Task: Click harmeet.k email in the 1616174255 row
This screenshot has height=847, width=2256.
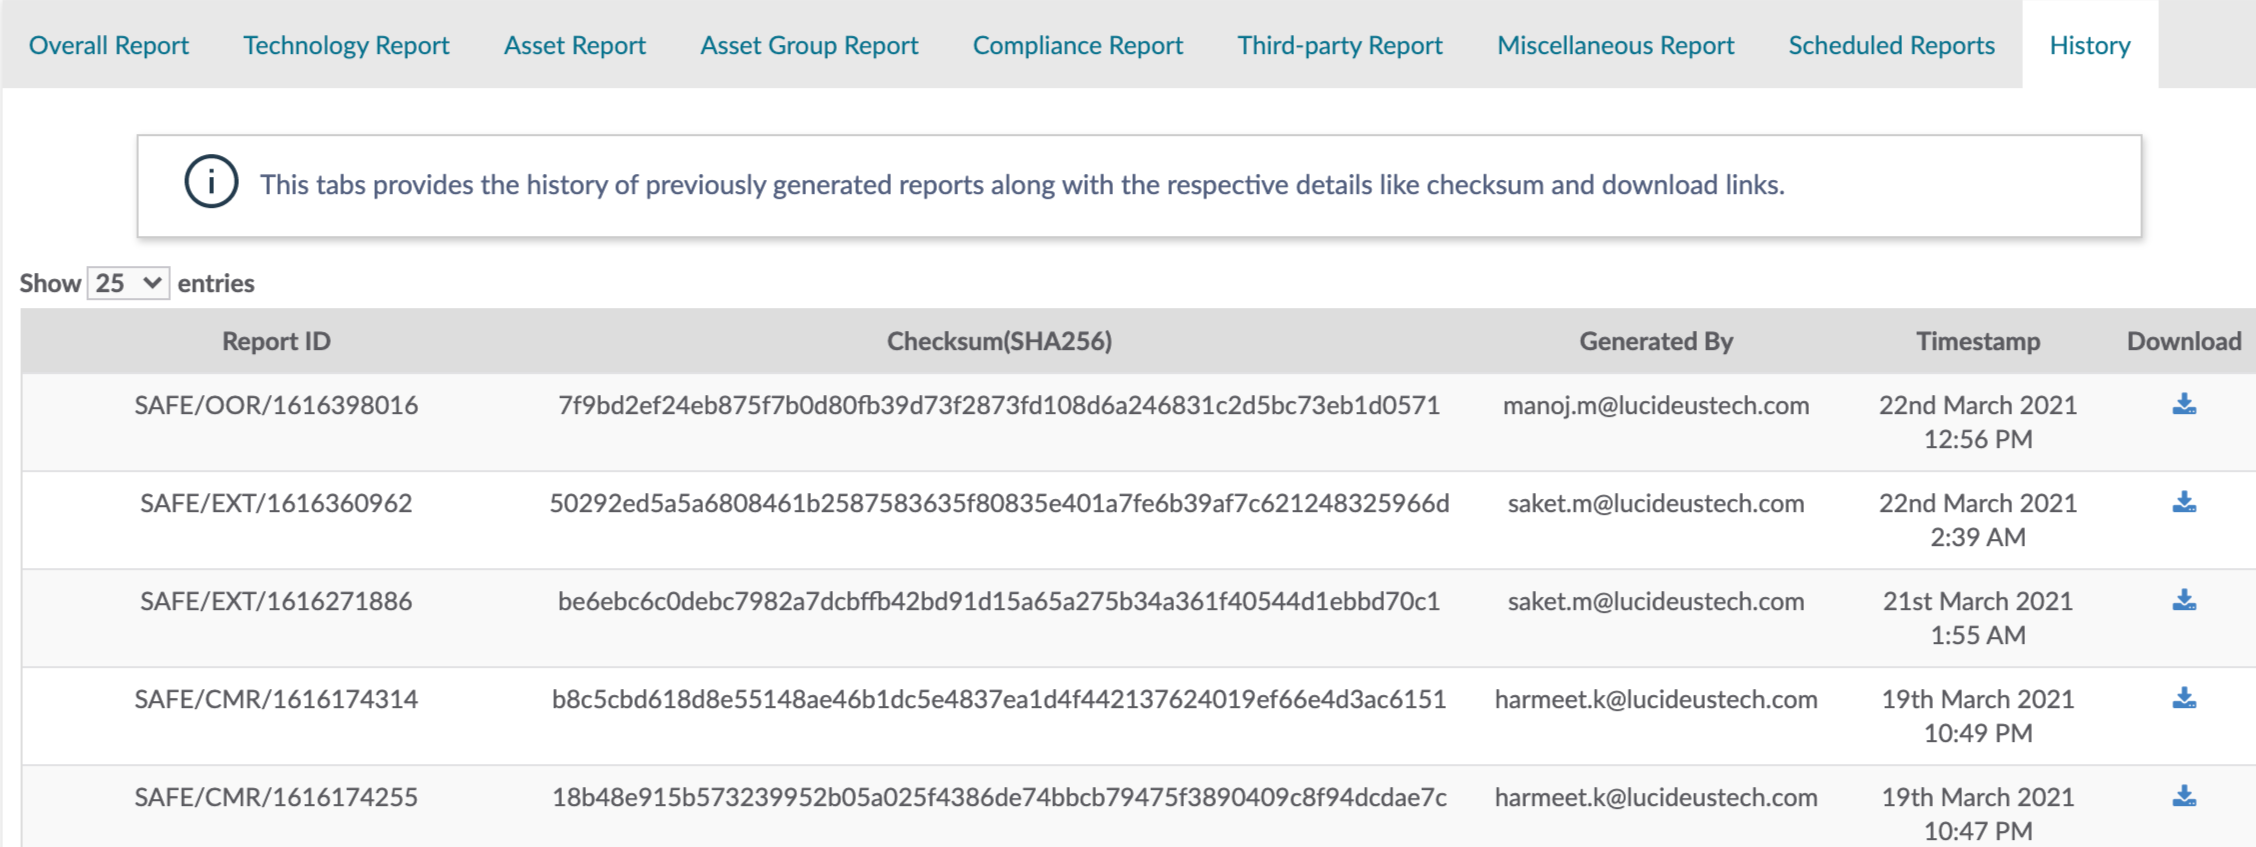Action: pos(1656,797)
